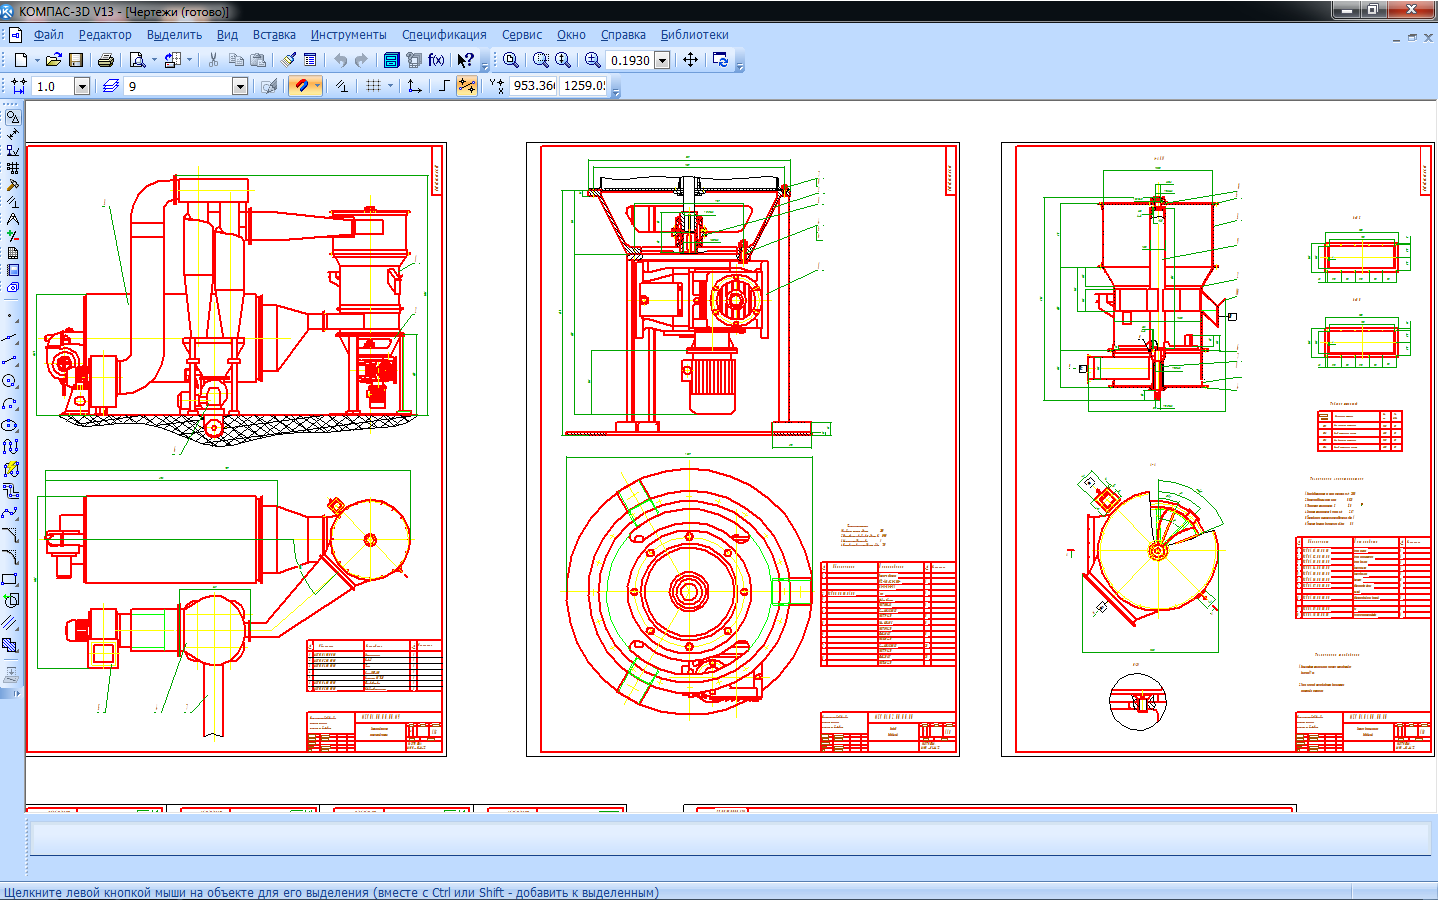
Task: Select the left drawing sheet thumbnail
Action: pyautogui.click(x=236, y=449)
